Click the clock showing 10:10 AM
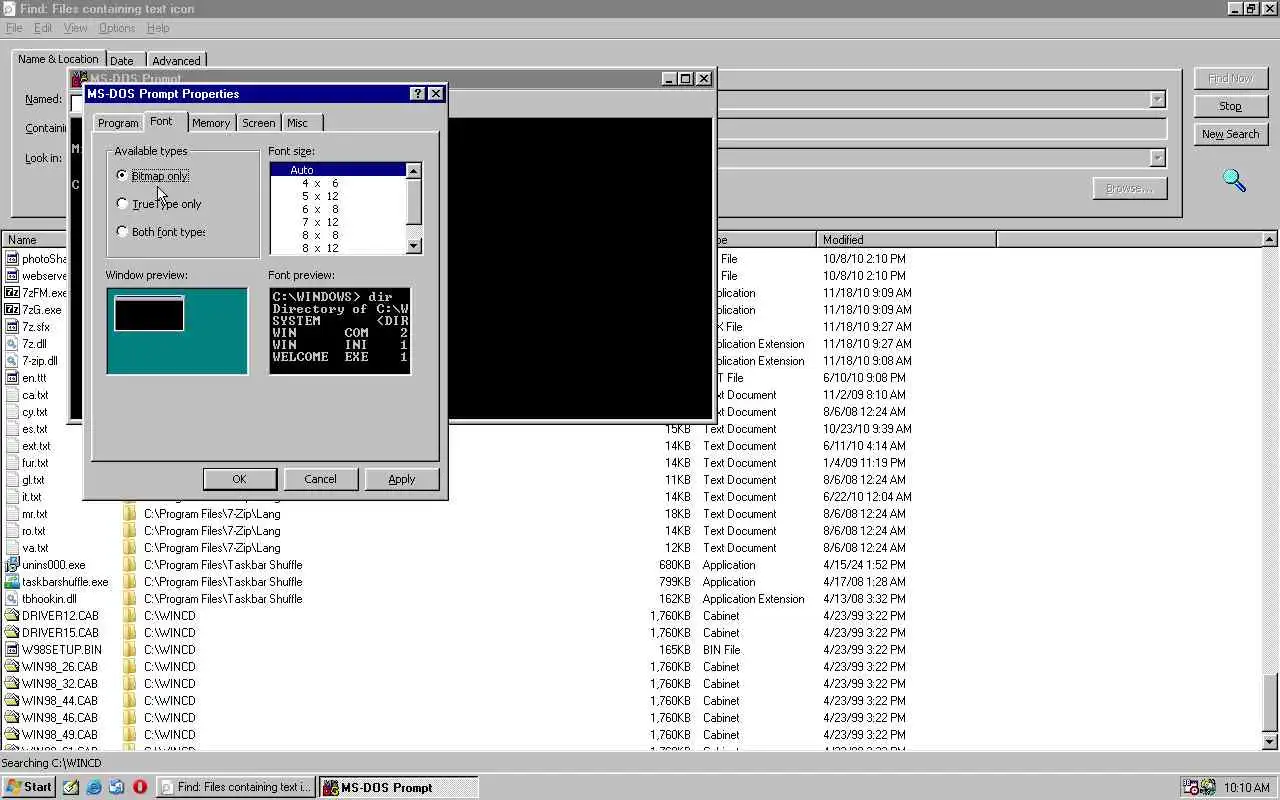Image resolution: width=1280 pixels, height=800 pixels. tap(1246, 788)
